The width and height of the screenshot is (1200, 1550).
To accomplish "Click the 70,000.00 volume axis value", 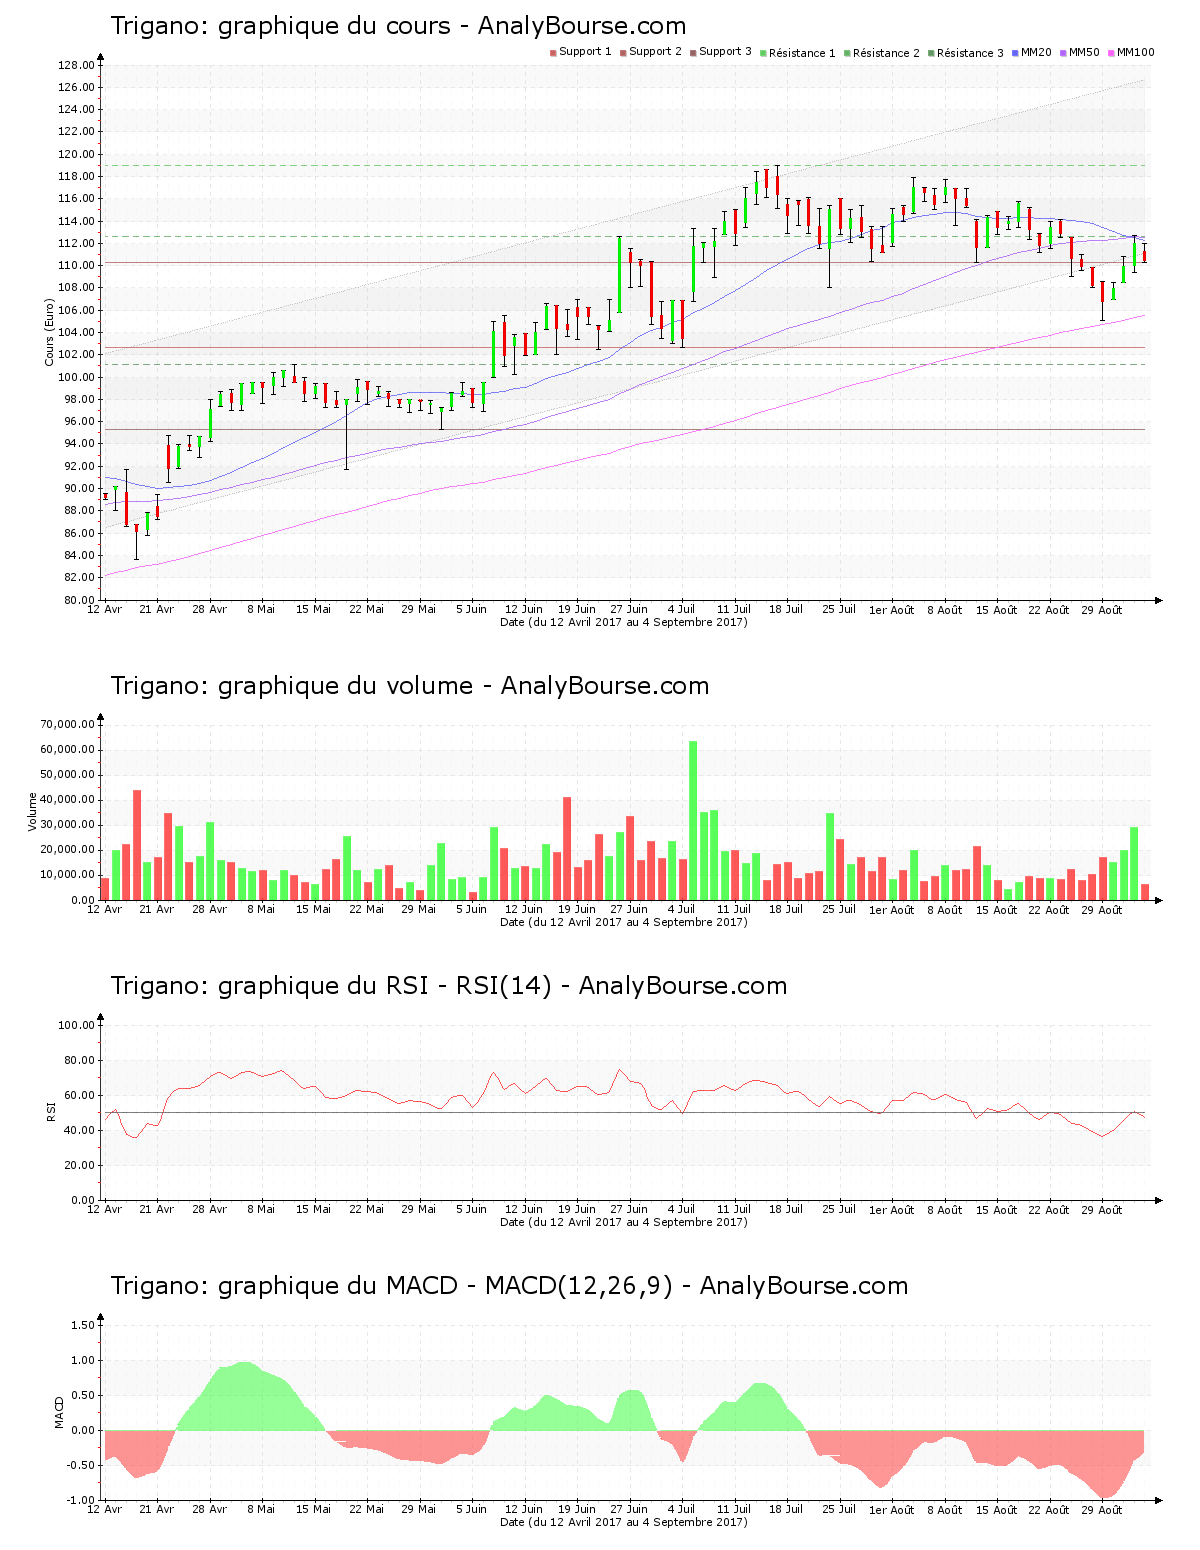I will pyautogui.click(x=68, y=725).
